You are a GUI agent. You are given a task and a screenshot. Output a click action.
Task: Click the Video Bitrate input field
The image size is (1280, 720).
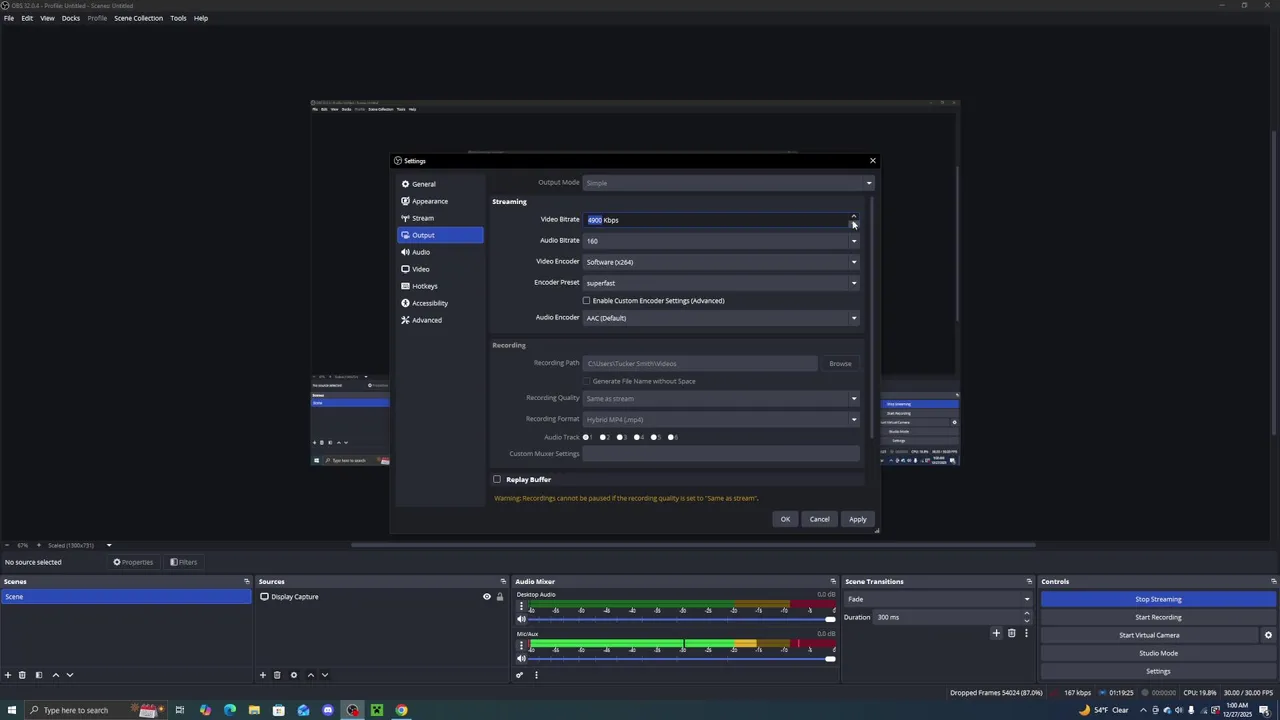pos(715,220)
